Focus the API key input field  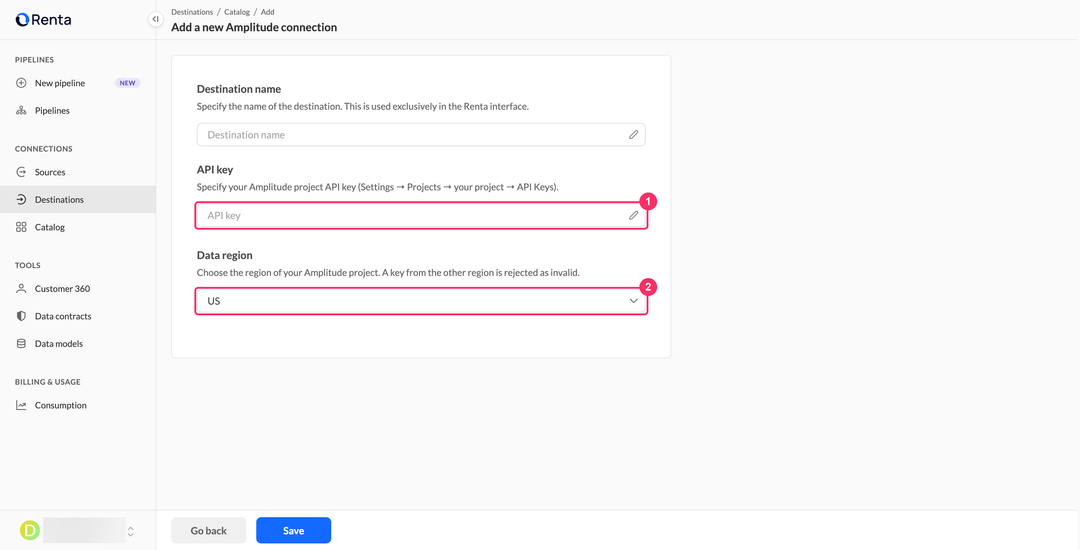click(421, 215)
